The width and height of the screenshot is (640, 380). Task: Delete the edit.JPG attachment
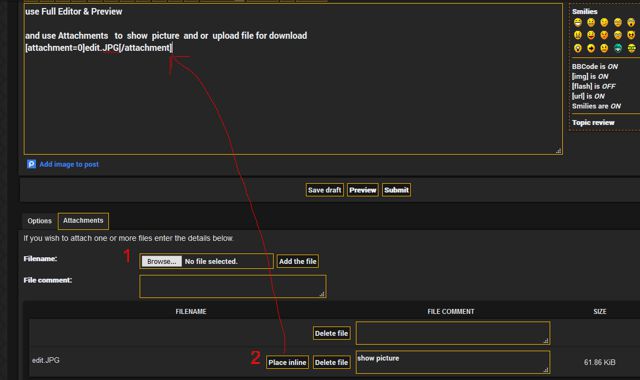click(x=331, y=362)
